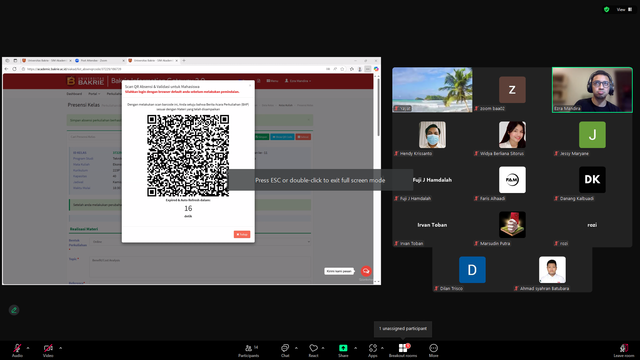Start camera with the Video icon

click(x=48, y=349)
